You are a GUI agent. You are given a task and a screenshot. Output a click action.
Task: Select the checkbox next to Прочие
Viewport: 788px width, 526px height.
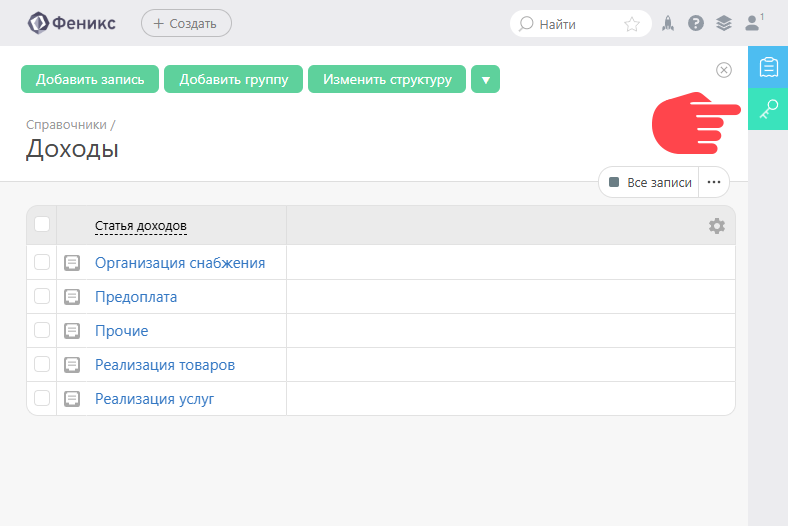click(42, 330)
